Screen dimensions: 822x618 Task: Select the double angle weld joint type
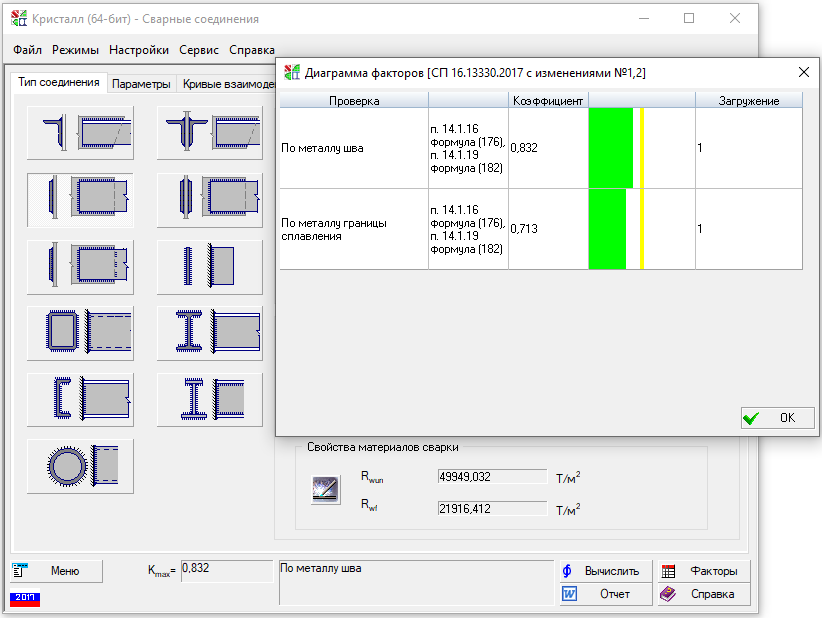tap(209, 132)
